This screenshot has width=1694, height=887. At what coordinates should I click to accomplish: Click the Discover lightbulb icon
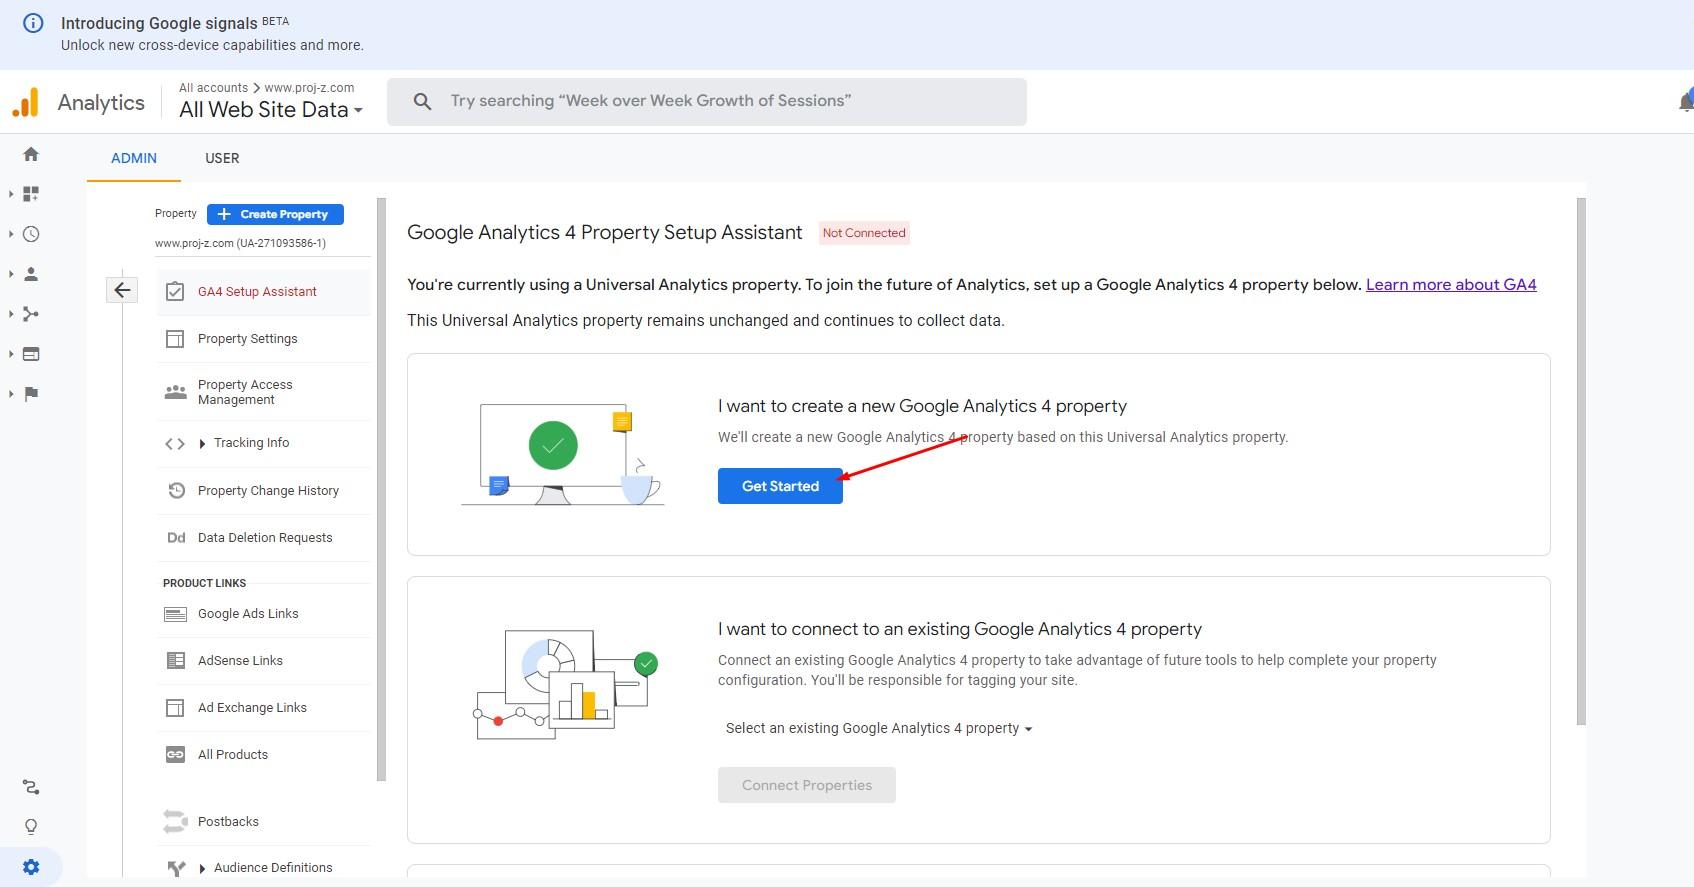point(31,827)
